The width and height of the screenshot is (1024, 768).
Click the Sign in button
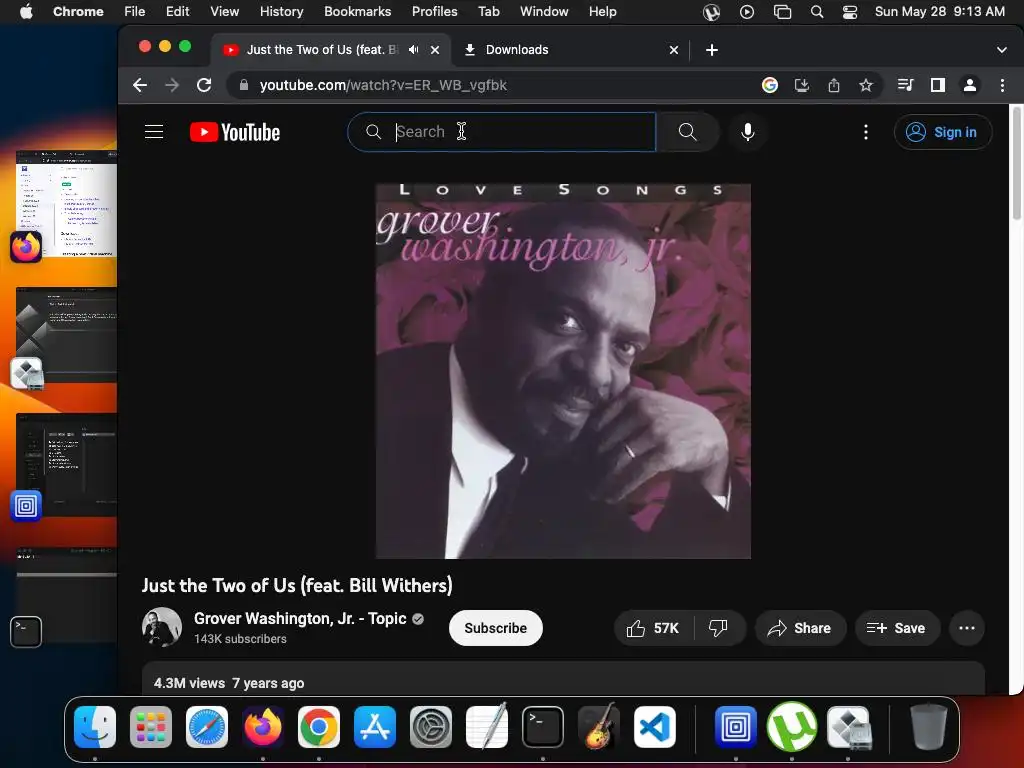(943, 132)
